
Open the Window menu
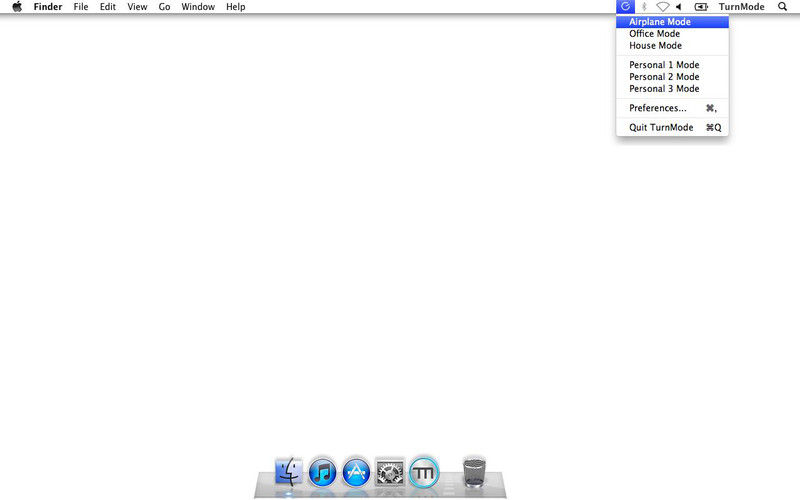198,7
